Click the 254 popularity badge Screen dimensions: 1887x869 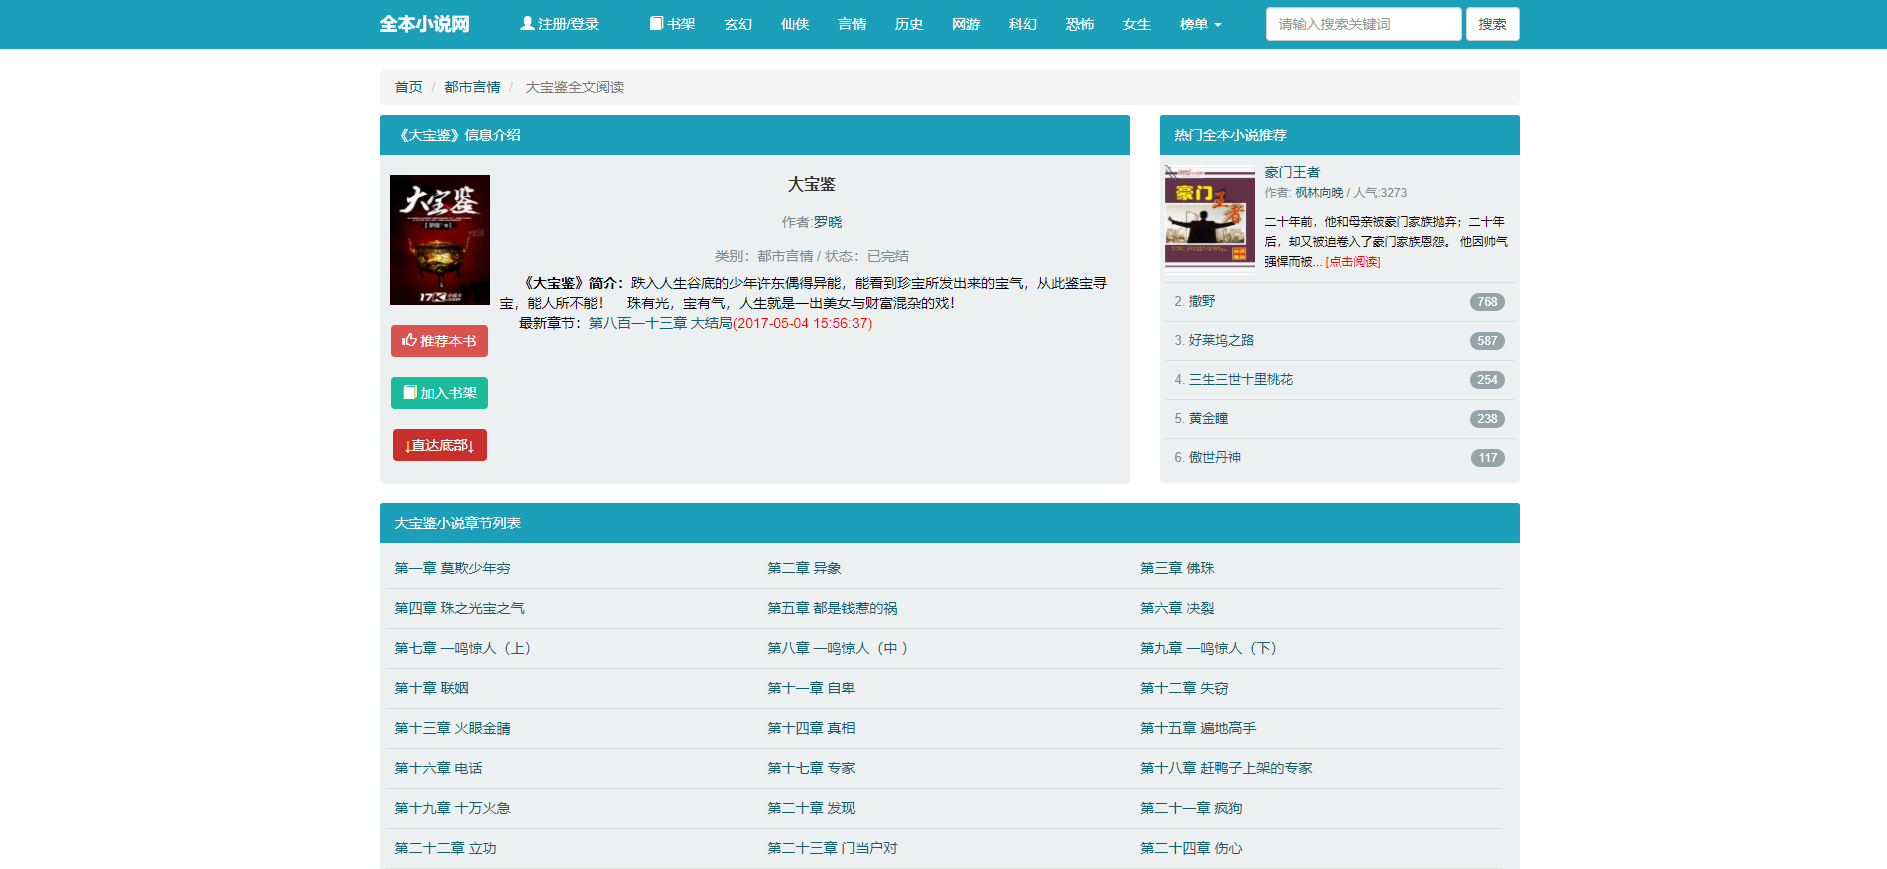pyautogui.click(x=1487, y=380)
